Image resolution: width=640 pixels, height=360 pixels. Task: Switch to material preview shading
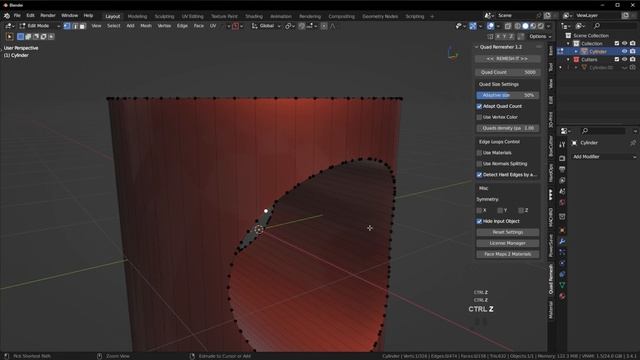coord(533,26)
